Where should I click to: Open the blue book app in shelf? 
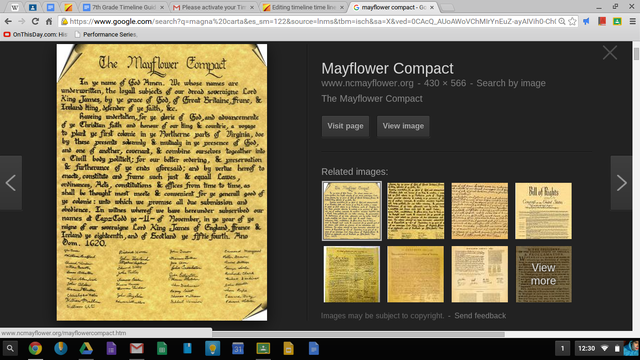(187, 349)
